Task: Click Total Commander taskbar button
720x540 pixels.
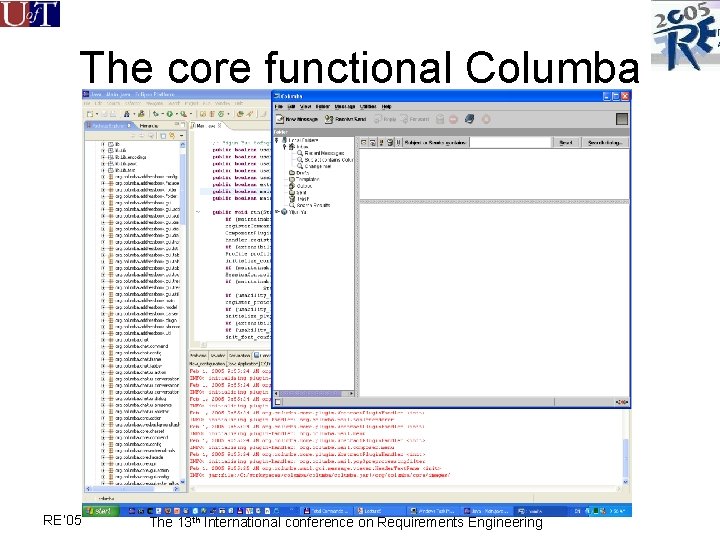Action: [326, 511]
